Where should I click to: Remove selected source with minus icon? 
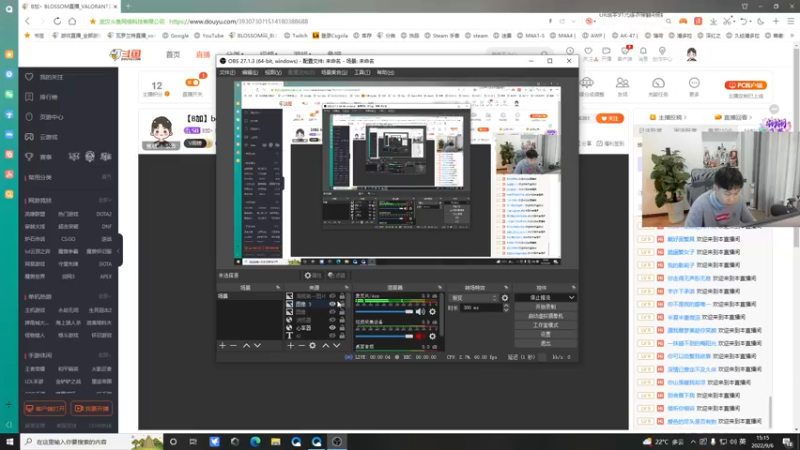tap(302, 345)
